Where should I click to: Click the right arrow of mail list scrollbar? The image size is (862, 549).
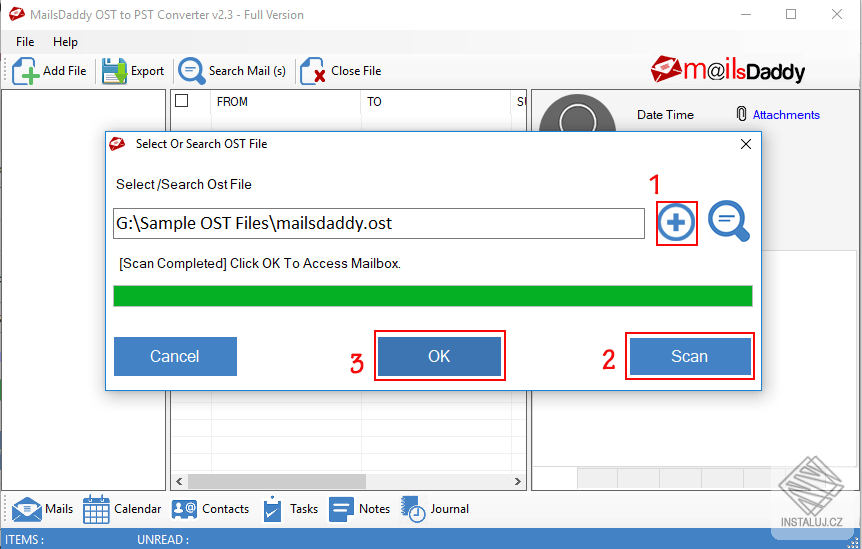[517, 481]
